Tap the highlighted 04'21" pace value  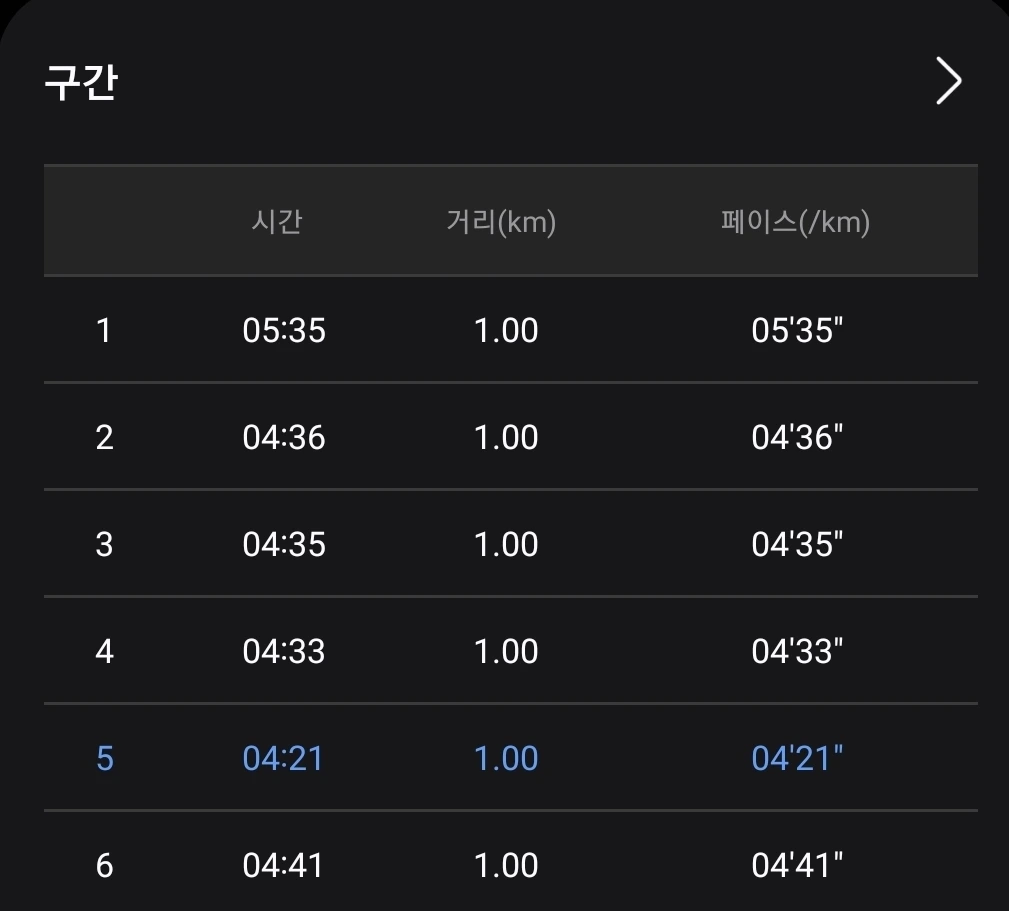click(797, 758)
